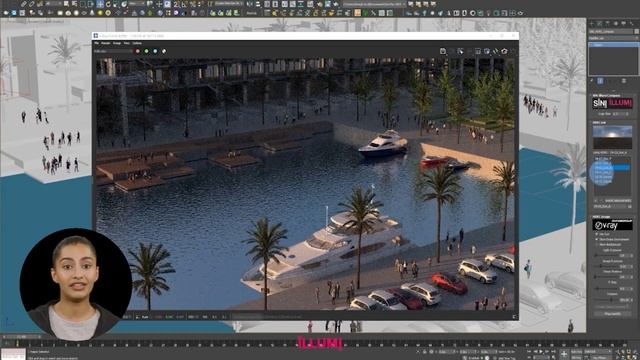Open the Display command panel tab
The height and width of the screenshot is (360, 640).
pyautogui.click(x=624, y=24)
